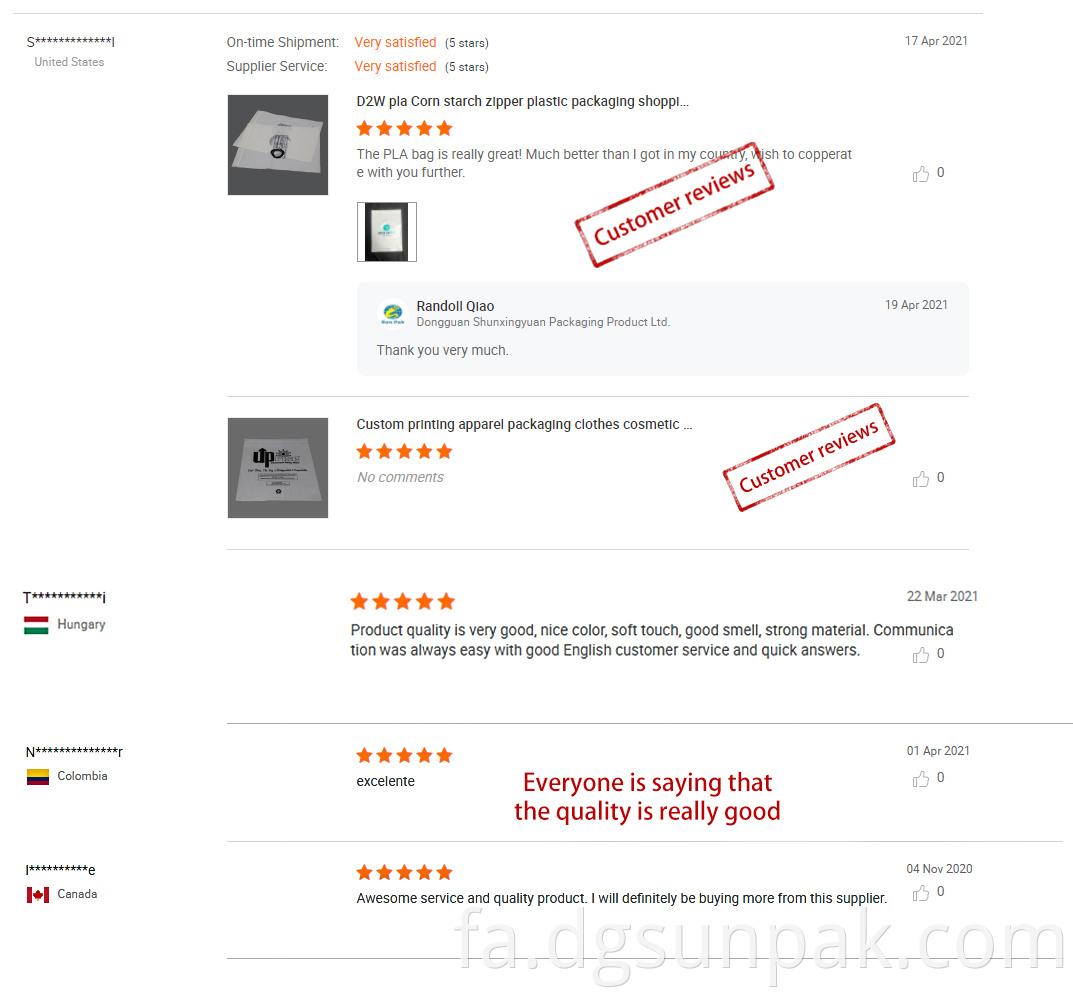This screenshot has height=997, width=1073.
Task: Like the PLA bag review with thumbs-up
Action: coord(920,174)
